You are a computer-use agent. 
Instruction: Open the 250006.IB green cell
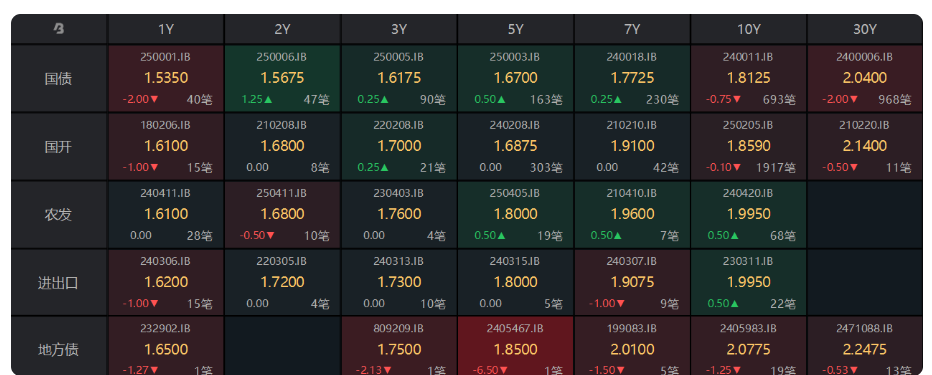click(x=282, y=78)
